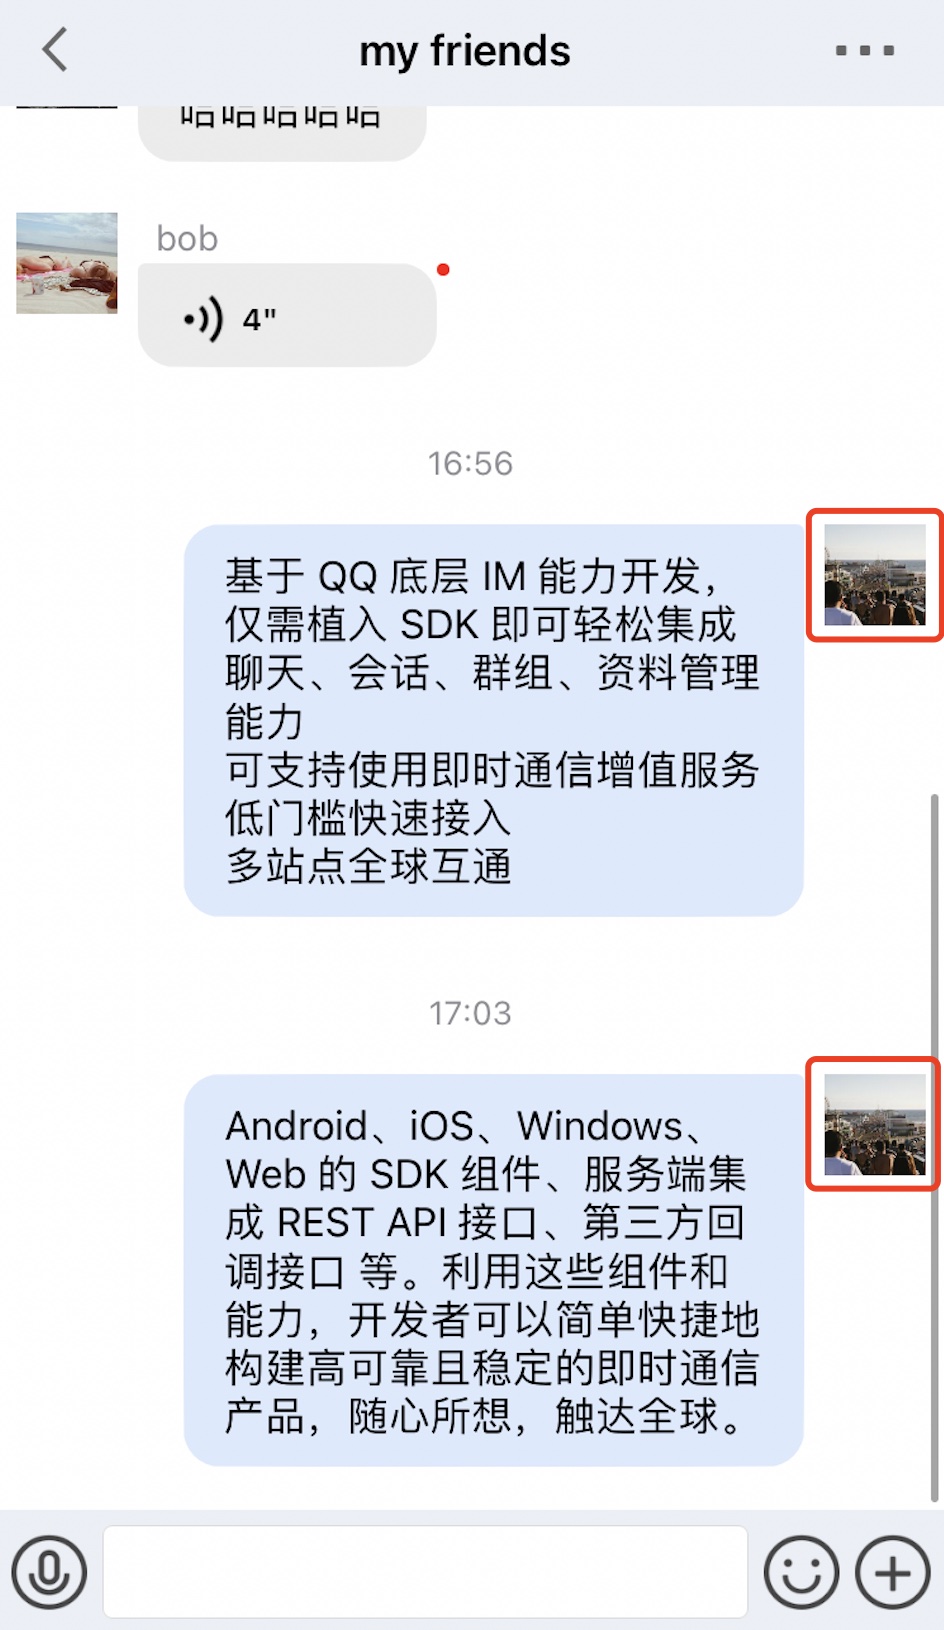This screenshot has width=944, height=1630.
Task: Tap the my friends chat title
Action: tap(465, 51)
